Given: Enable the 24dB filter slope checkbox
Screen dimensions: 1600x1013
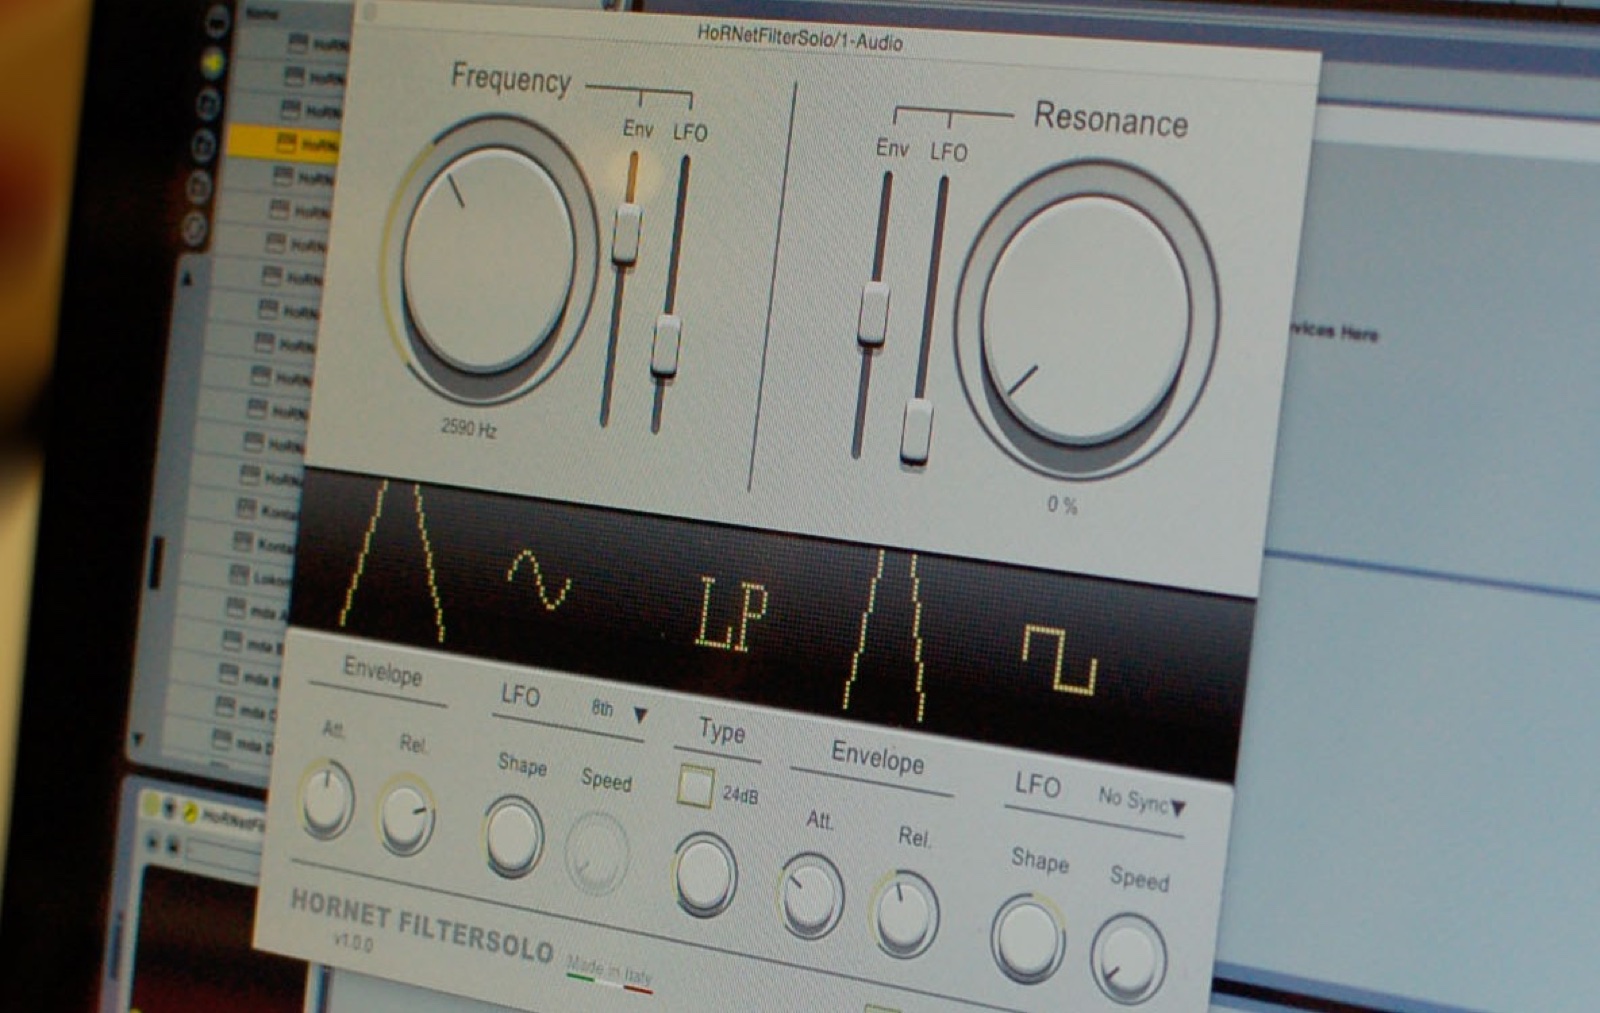Looking at the screenshot, I should 695,786.
